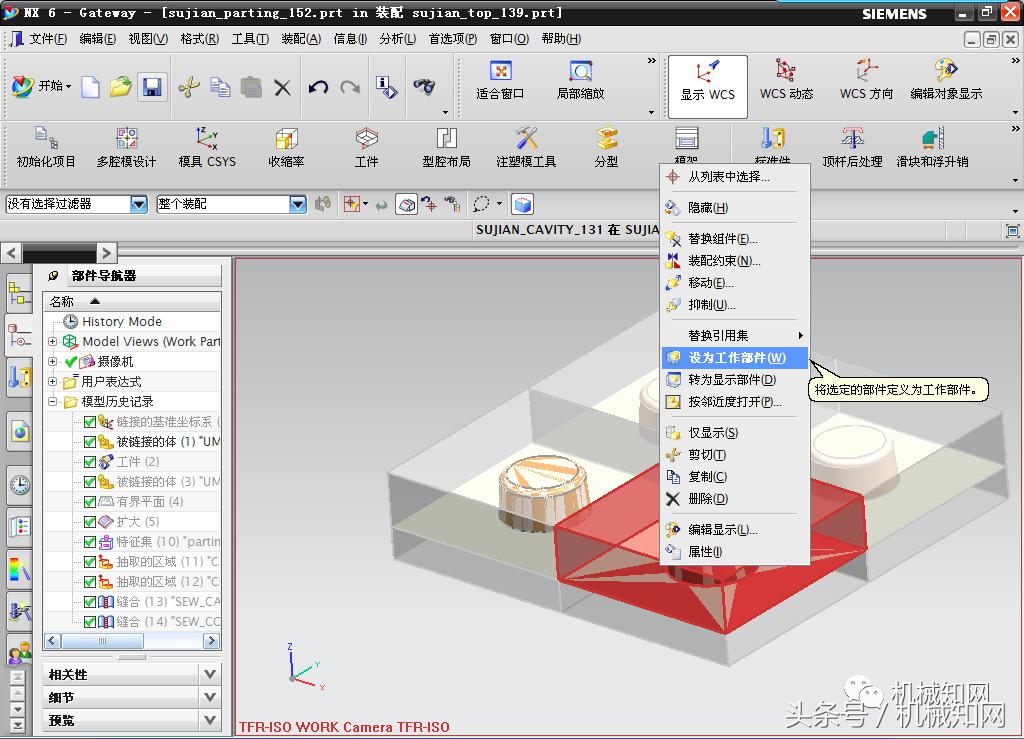Save using the floppy disk icon
Image resolution: width=1024 pixels, height=739 pixels.
[x=152, y=87]
